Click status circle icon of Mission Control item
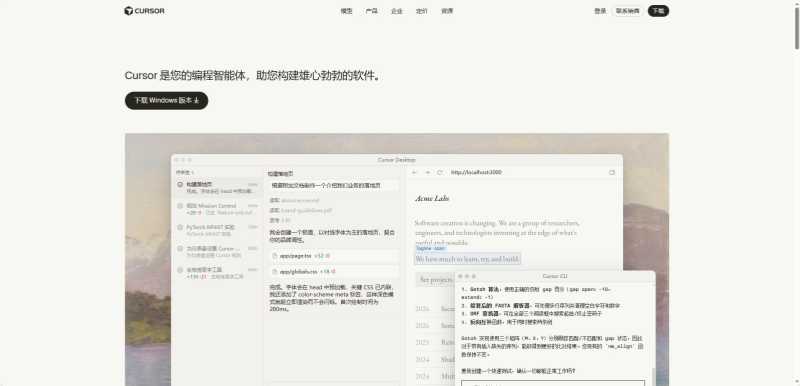This screenshot has width=800, height=386. tap(180, 206)
